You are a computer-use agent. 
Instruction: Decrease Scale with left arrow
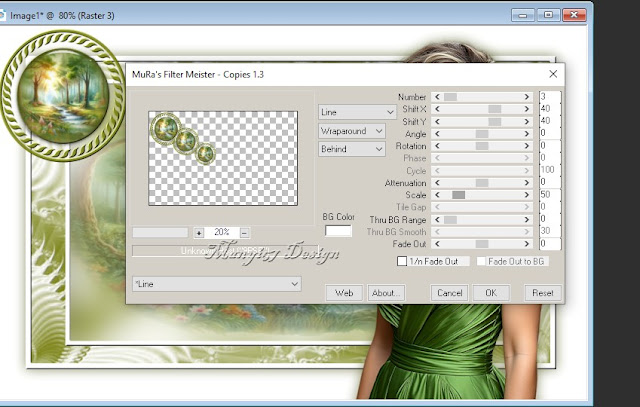[437, 195]
